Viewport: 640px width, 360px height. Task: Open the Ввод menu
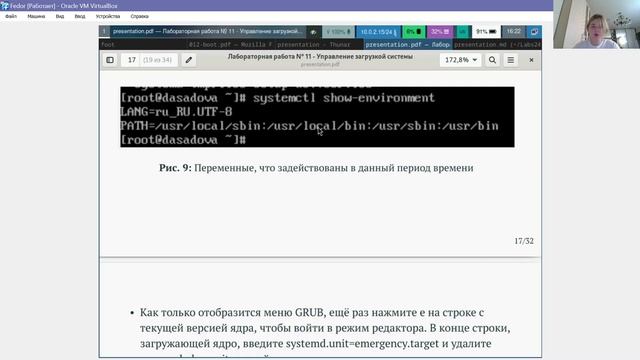click(x=80, y=16)
